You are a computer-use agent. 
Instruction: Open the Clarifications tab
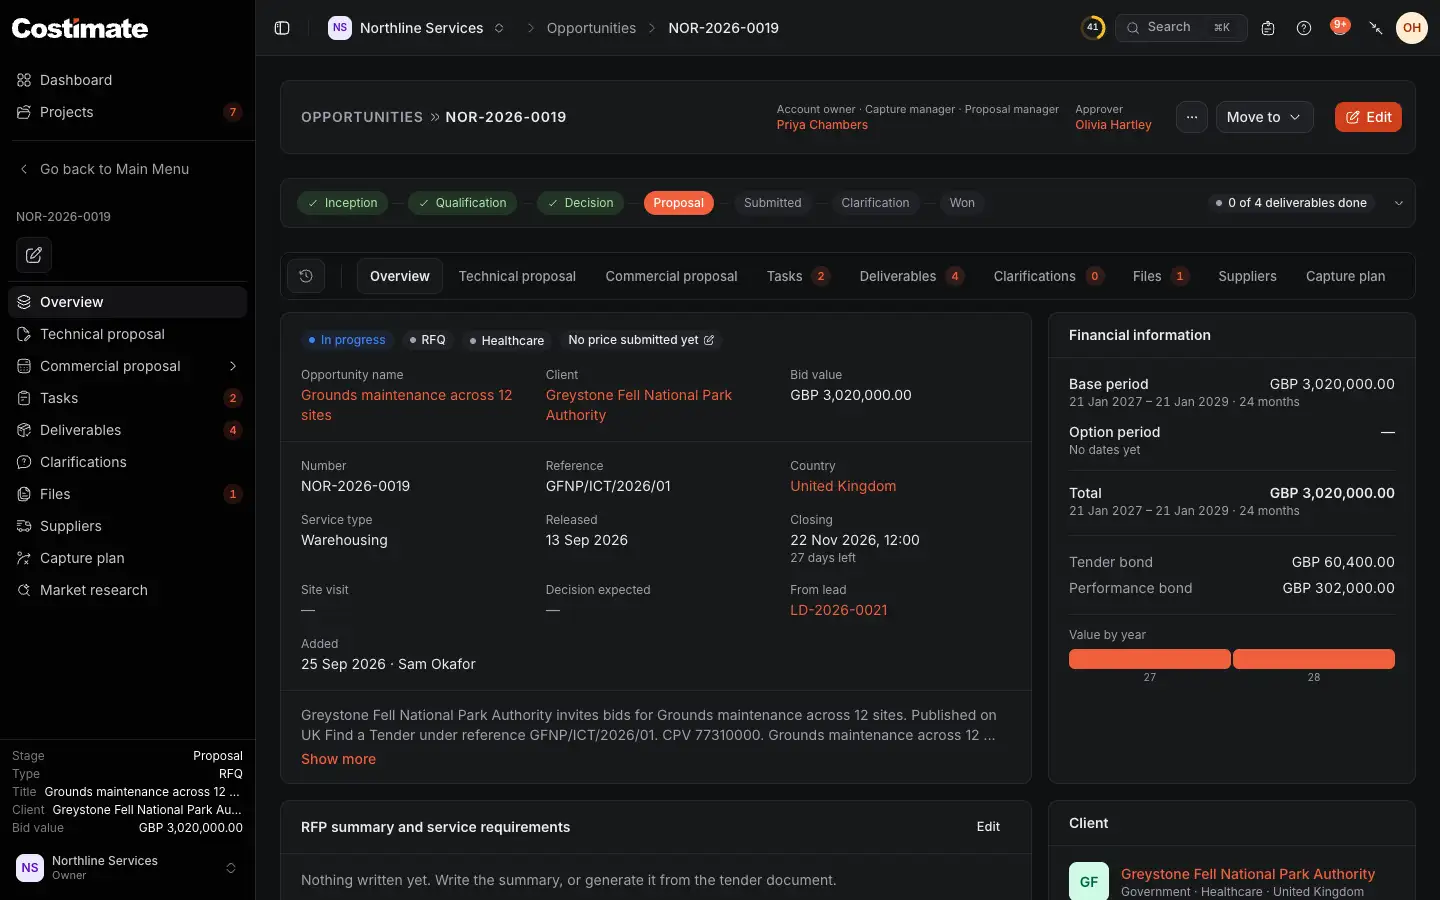[1048, 276]
